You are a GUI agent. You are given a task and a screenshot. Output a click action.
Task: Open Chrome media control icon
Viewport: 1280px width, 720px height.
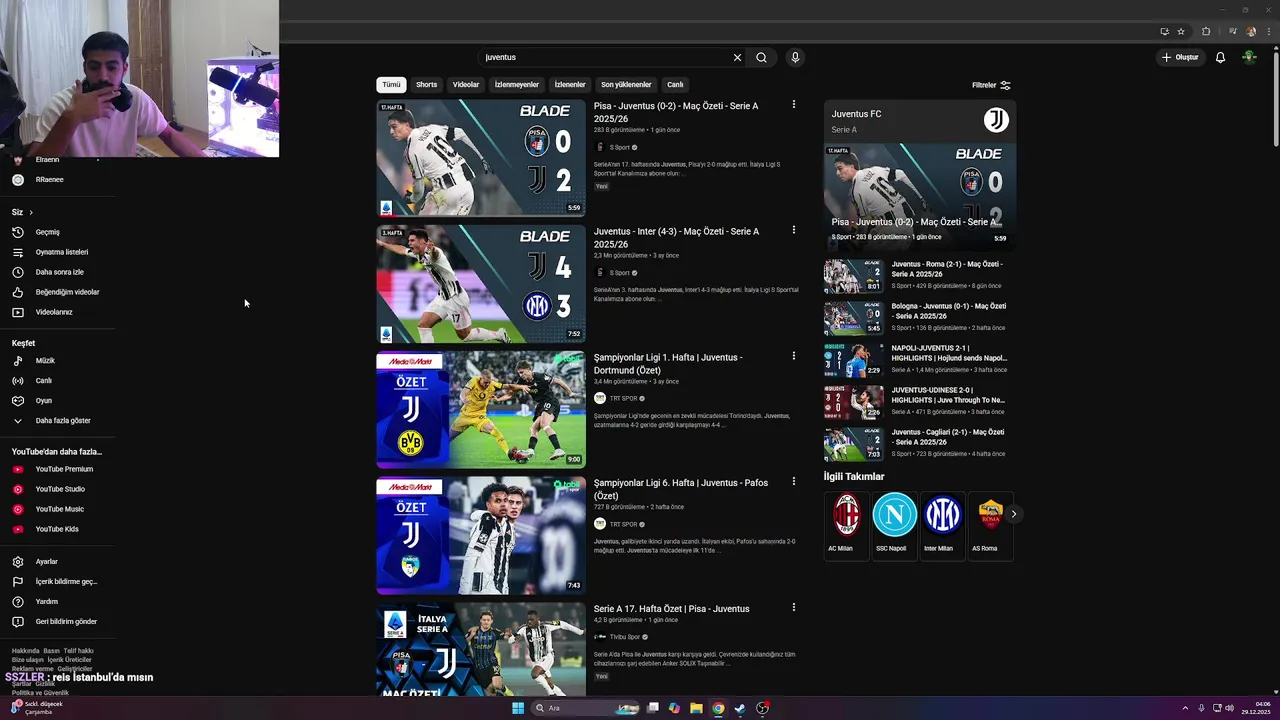tap(1233, 31)
